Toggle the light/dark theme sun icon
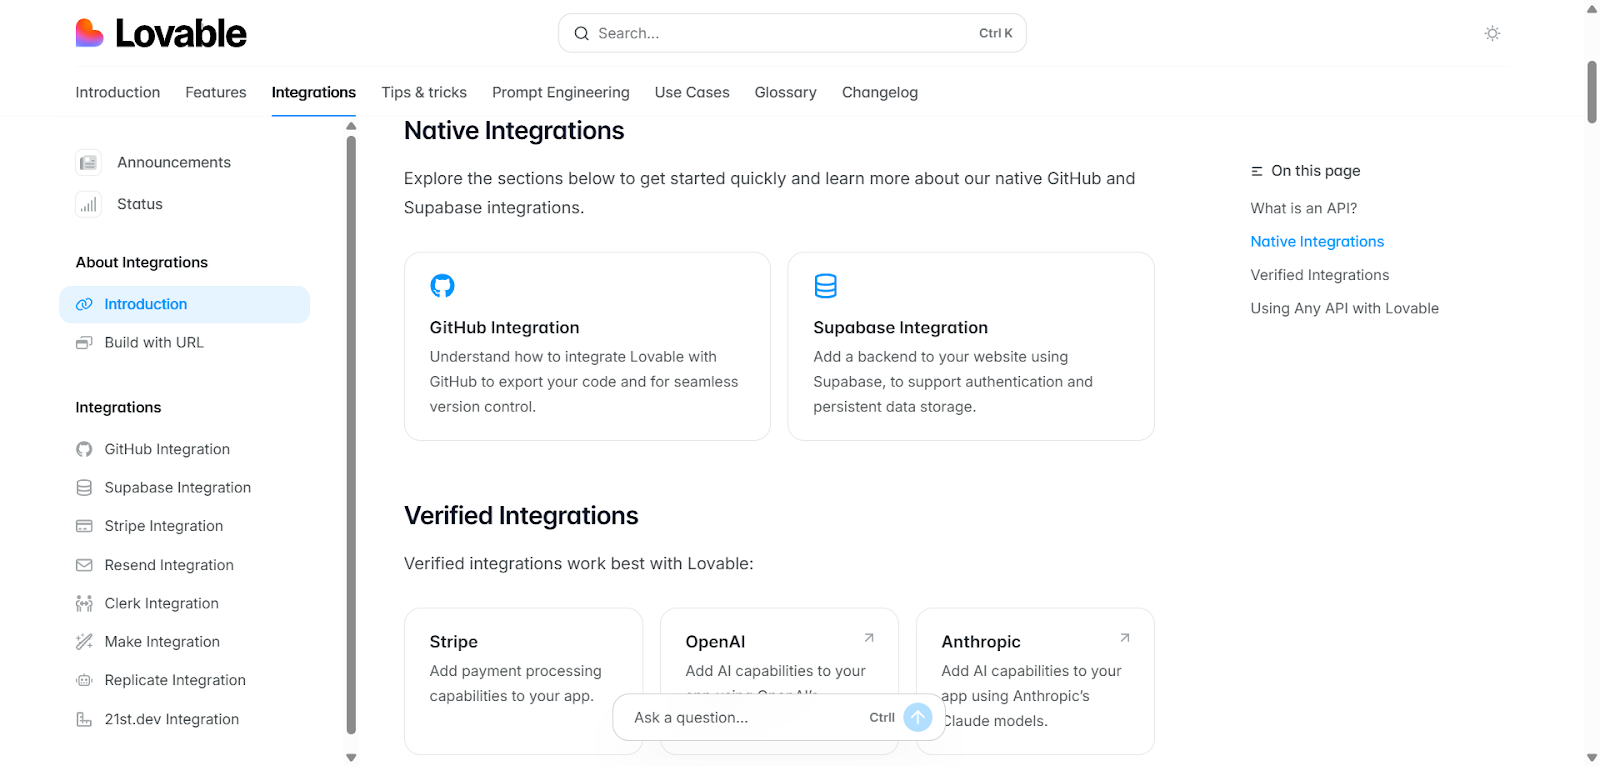 (x=1492, y=33)
